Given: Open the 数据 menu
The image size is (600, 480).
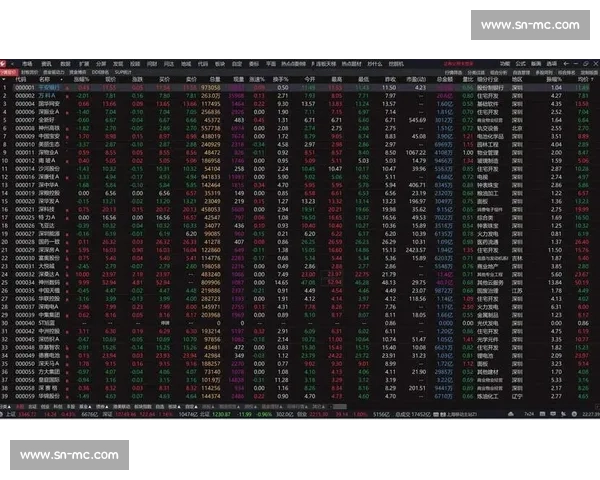Looking at the screenshot, I should [65, 64].
